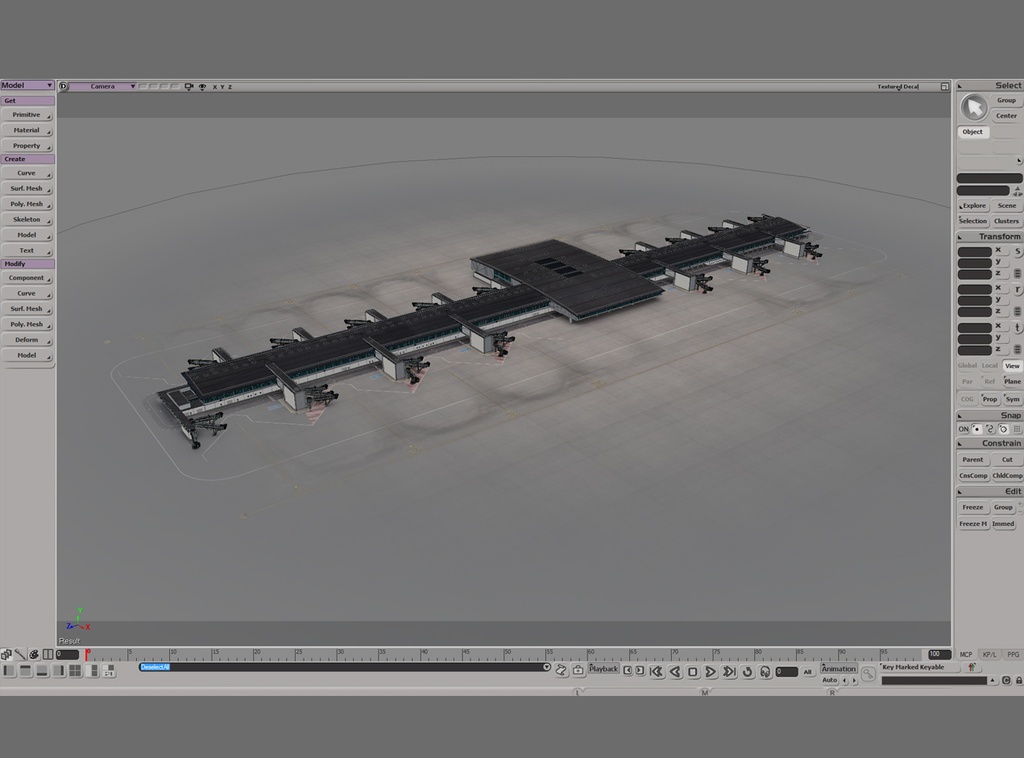Click the mute audio icon near playback controls

click(x=764, y=672)
